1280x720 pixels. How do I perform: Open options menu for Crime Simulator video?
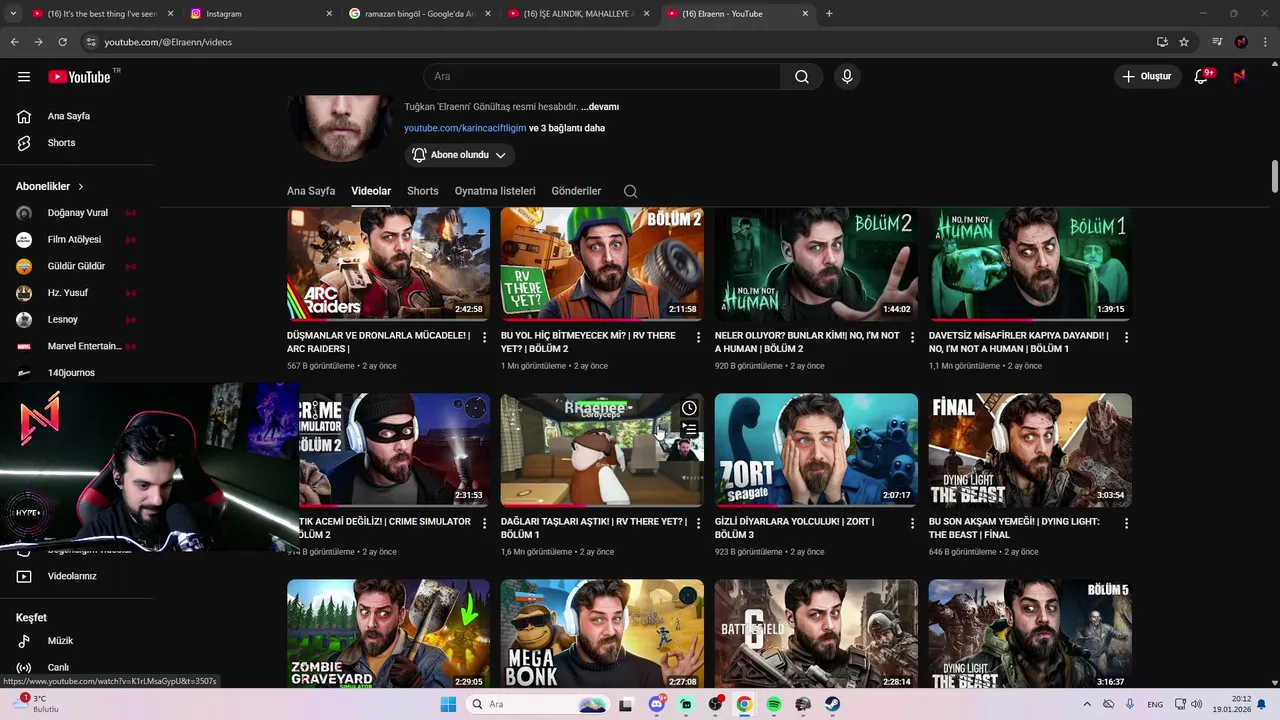pyautogui.click(x=484, y=523)
